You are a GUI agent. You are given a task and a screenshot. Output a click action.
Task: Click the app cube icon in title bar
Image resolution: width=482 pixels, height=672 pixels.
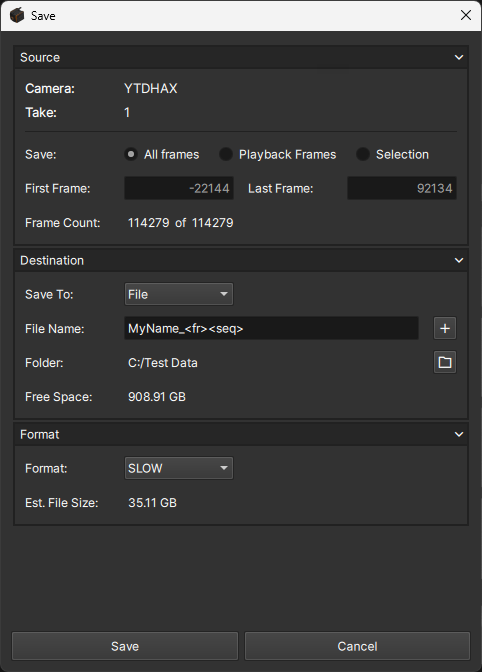pos(17,15)
